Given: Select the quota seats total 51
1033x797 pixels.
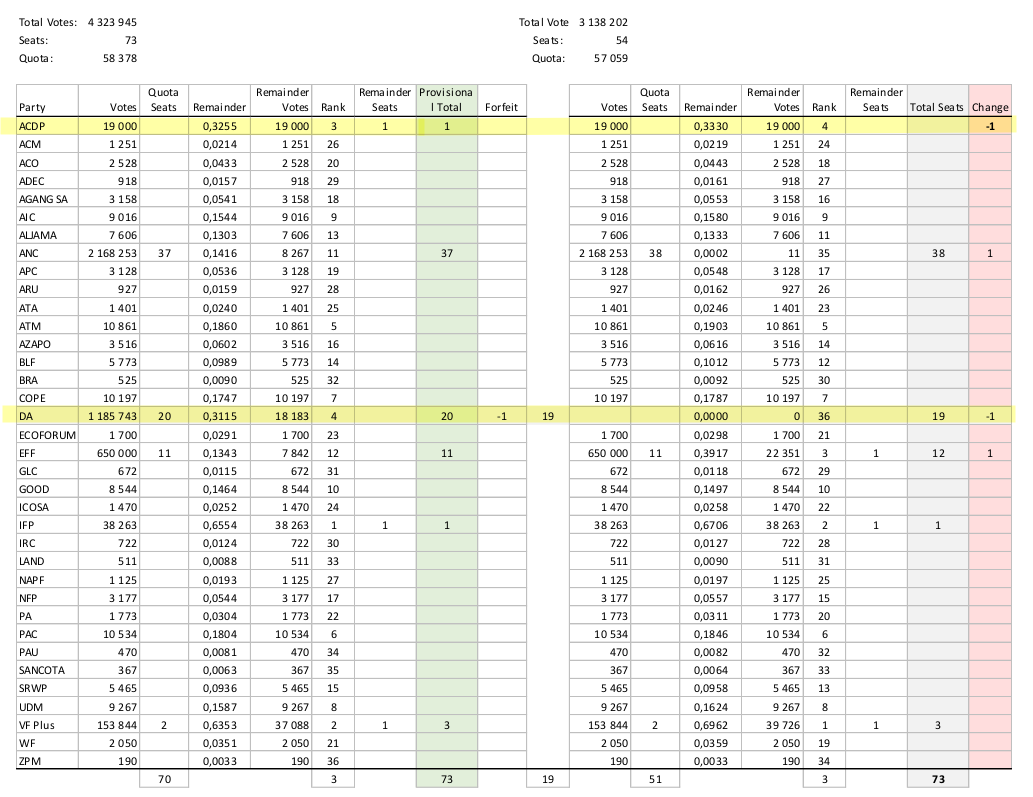Looking at the screenshot, I should pyautogui.click(x=655, y=779).
